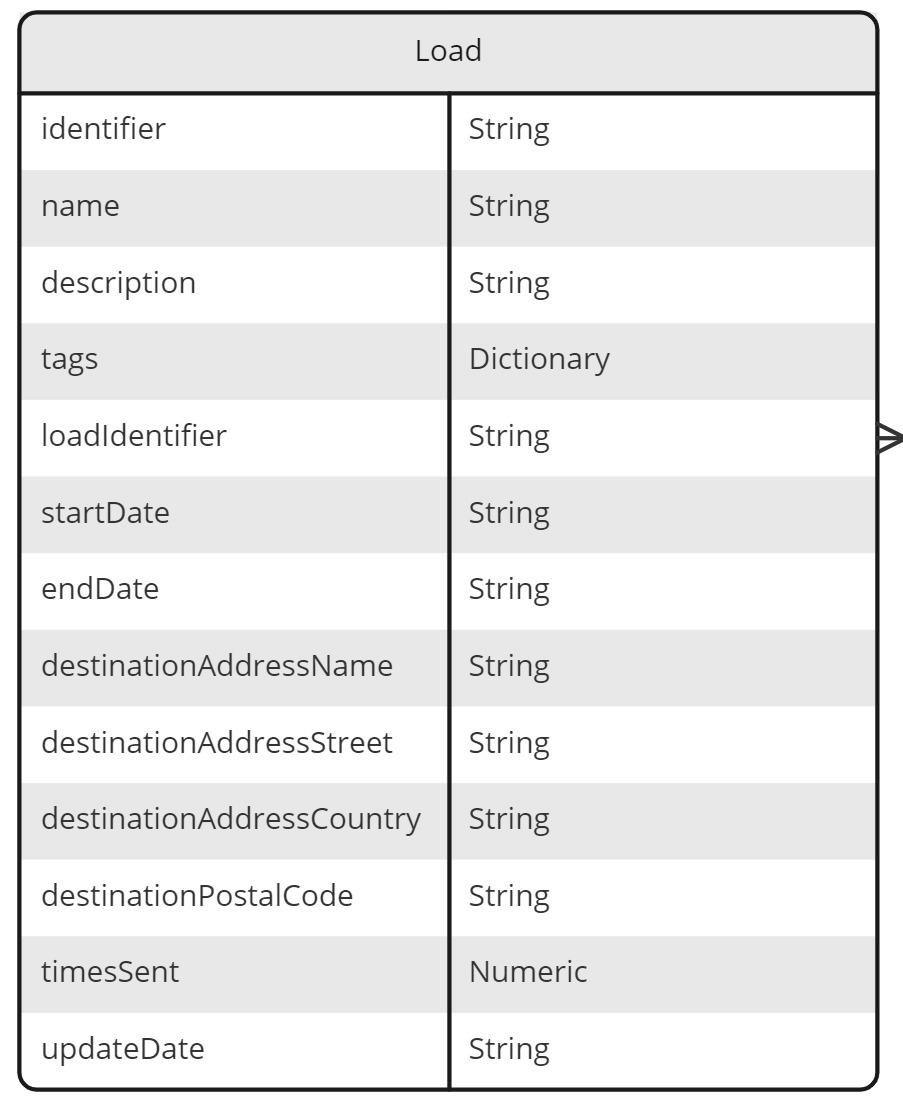903x1106 pixels.
Task: Click the endDate field cell
Action: coord(234,591)
